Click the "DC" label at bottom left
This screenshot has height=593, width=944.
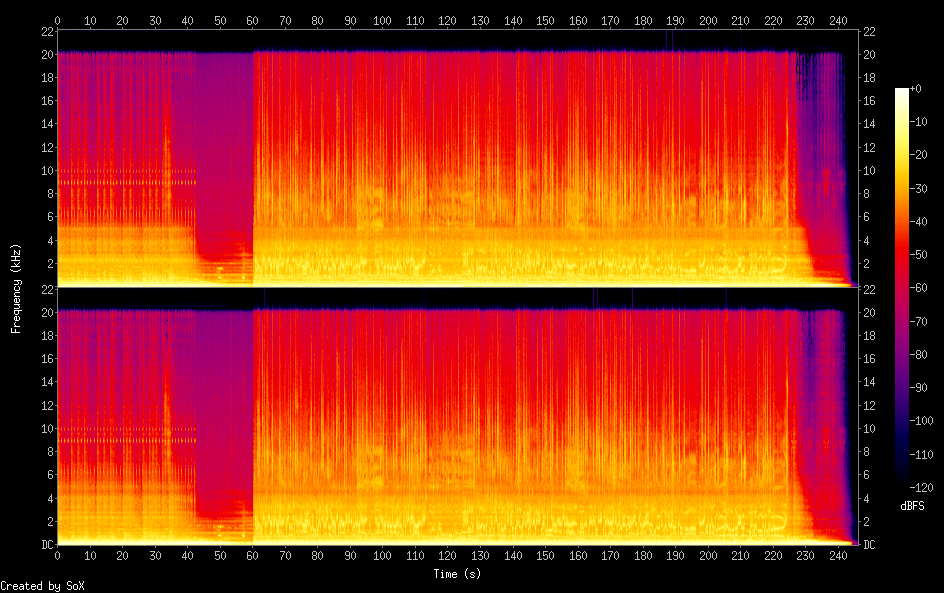[x=45, y=545]
